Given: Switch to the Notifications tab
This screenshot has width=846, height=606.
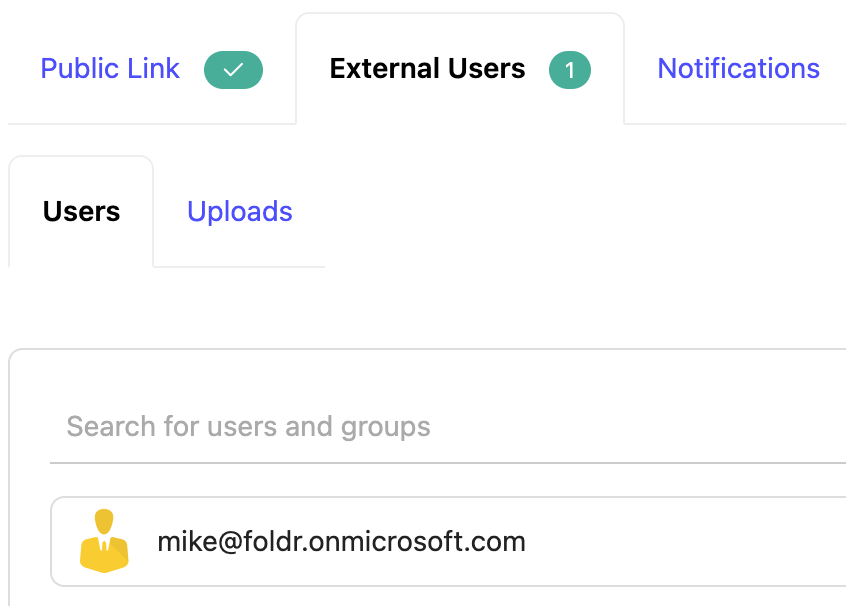Looking at the screenshot, I should [738, 69].
